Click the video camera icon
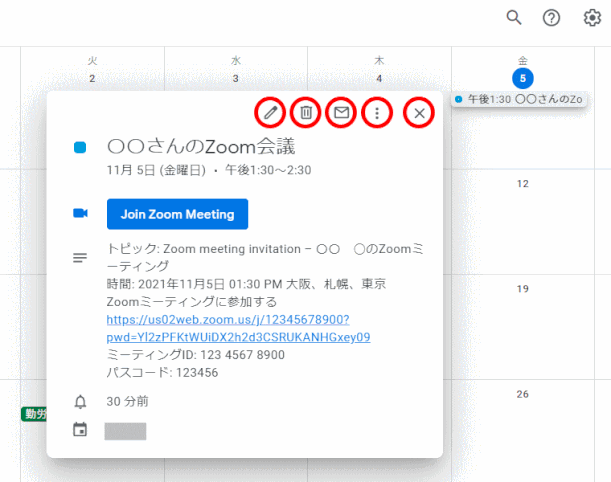The height and width of the screenshot is (482, 611). (80, 213)
